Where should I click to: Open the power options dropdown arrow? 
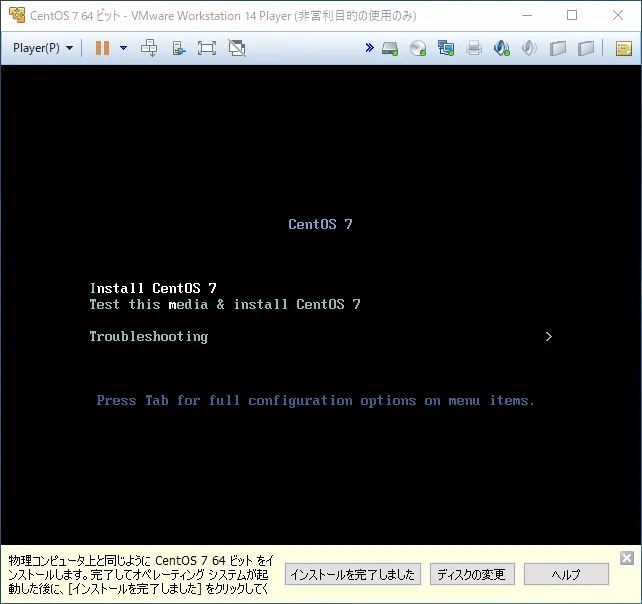123,48
